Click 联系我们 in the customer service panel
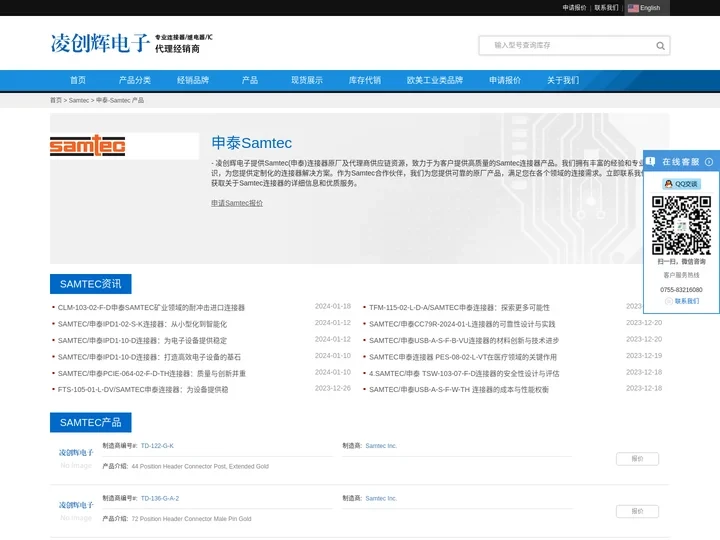This screenshot has height=540, width=720. [686, 301]
